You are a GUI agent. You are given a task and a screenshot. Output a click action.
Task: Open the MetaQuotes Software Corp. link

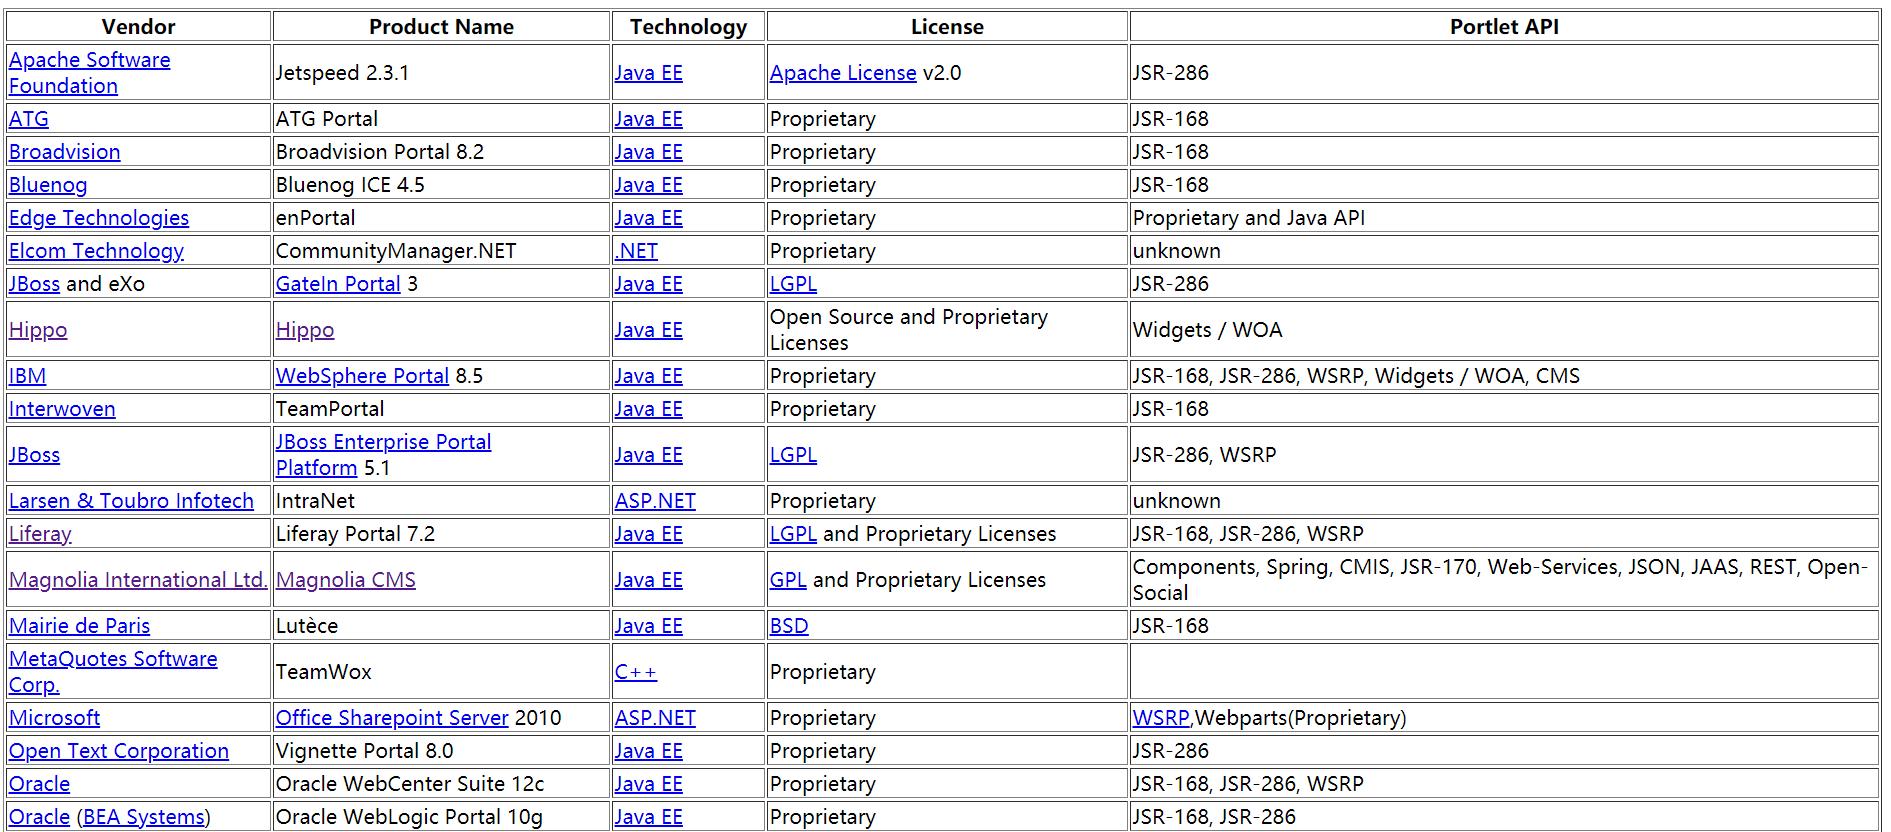tap(113, 672)
